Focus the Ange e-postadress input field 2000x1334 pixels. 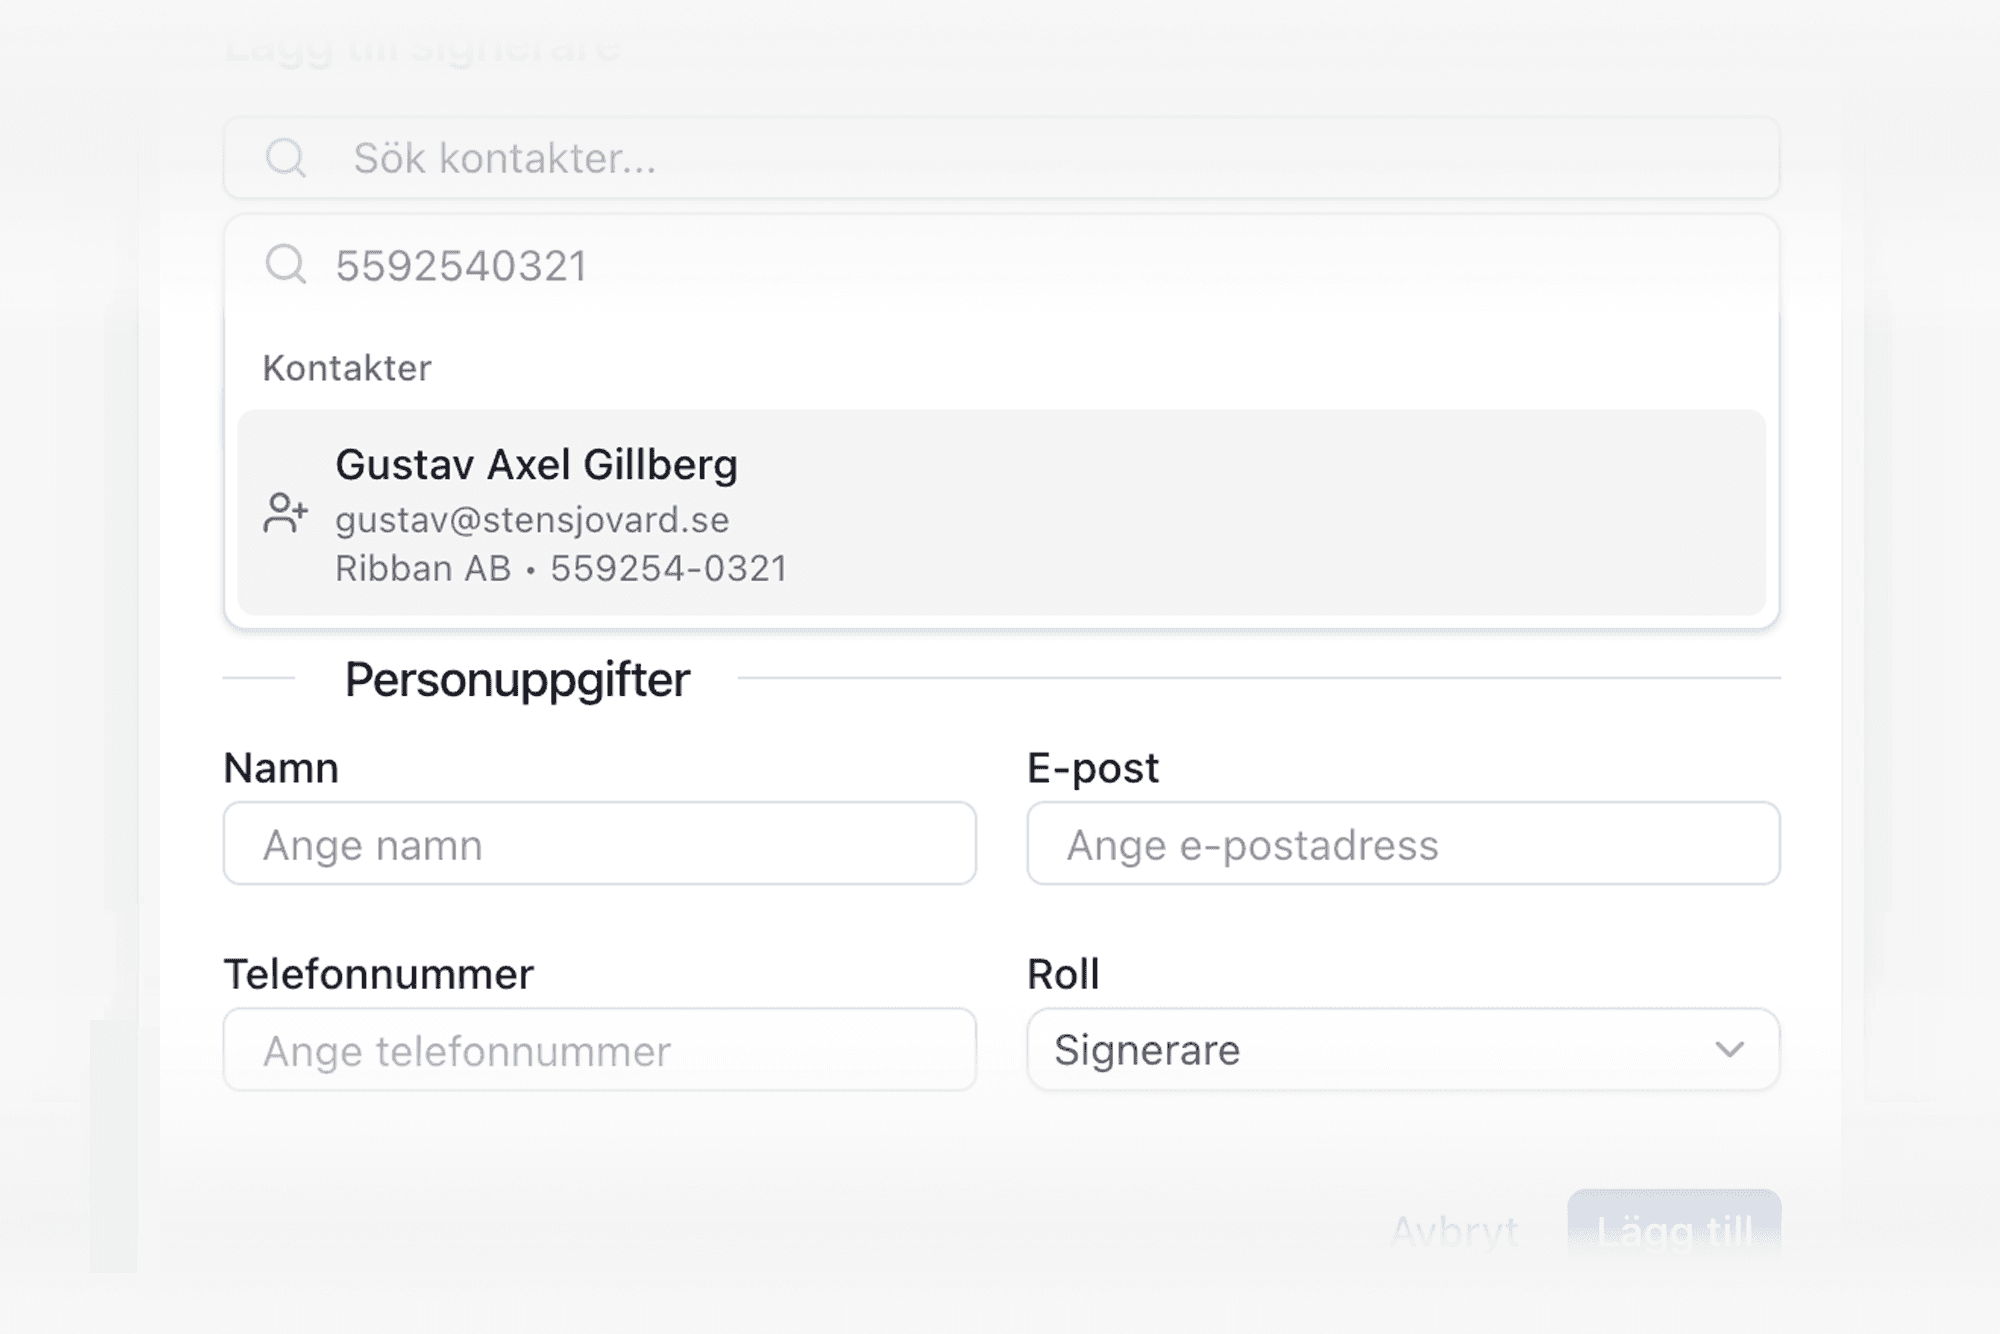(x=1403, y=844)
